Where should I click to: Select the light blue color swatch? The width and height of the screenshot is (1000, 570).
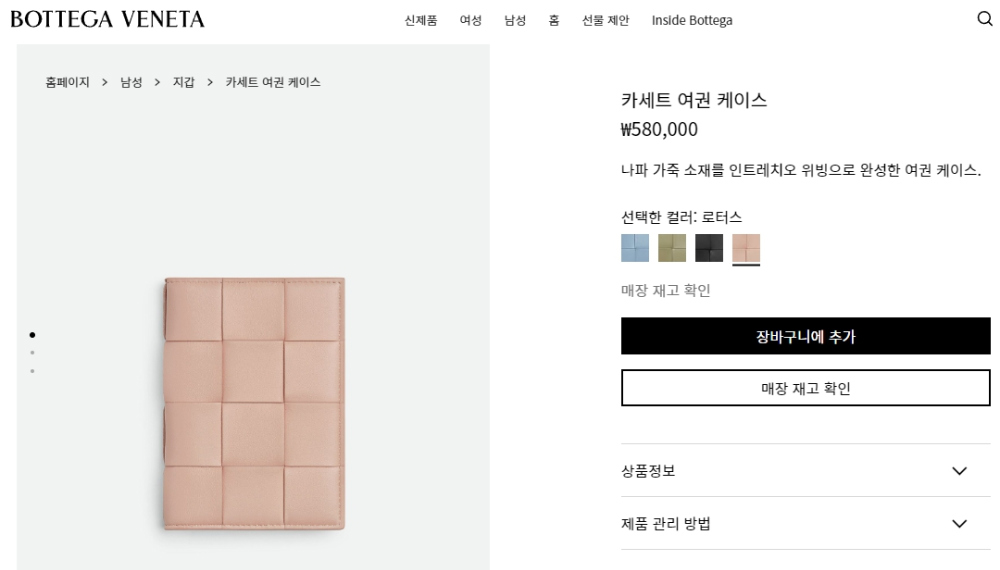point(635,248)
